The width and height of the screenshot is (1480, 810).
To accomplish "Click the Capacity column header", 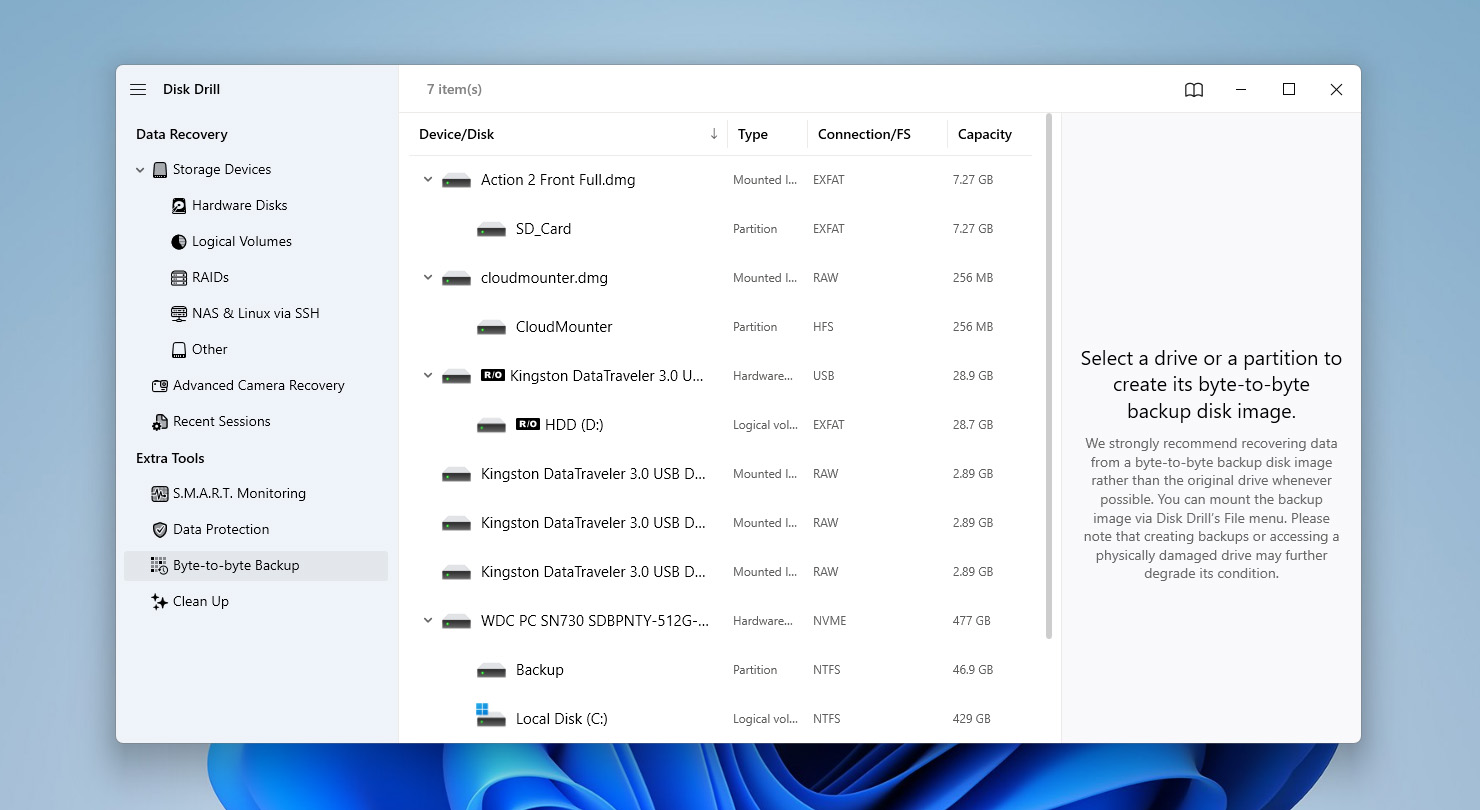I will point(984,134).
